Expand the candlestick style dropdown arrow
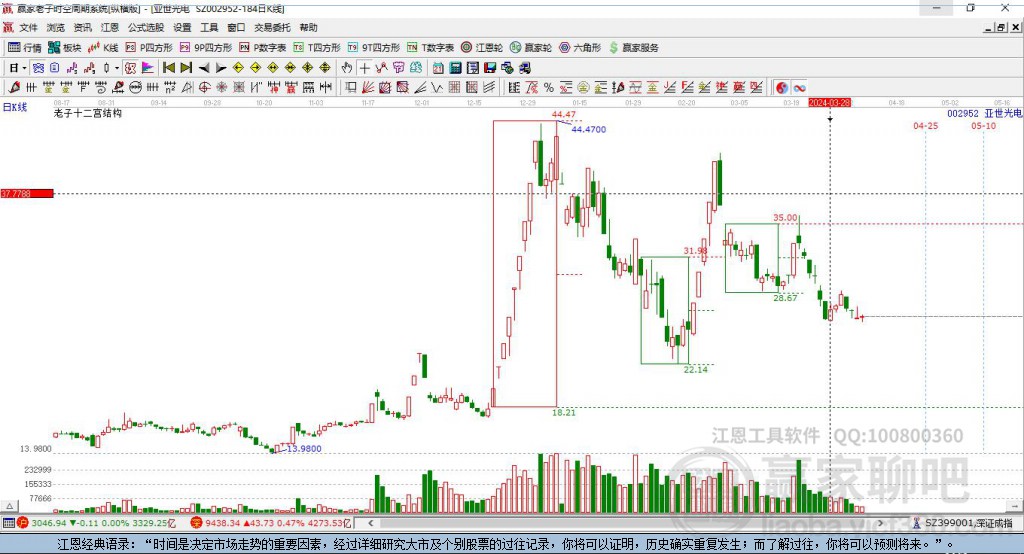Image resolution: width=1024 pixels, height=554 pixels. click(x=117, y=68)
